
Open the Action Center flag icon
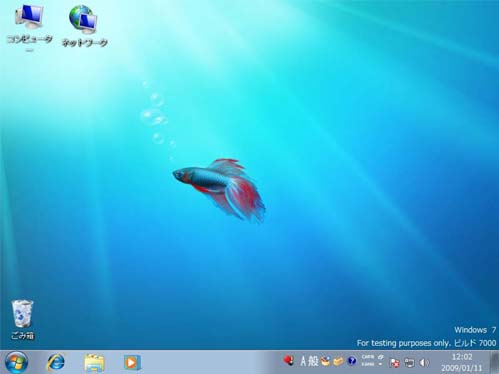point(395,363)
